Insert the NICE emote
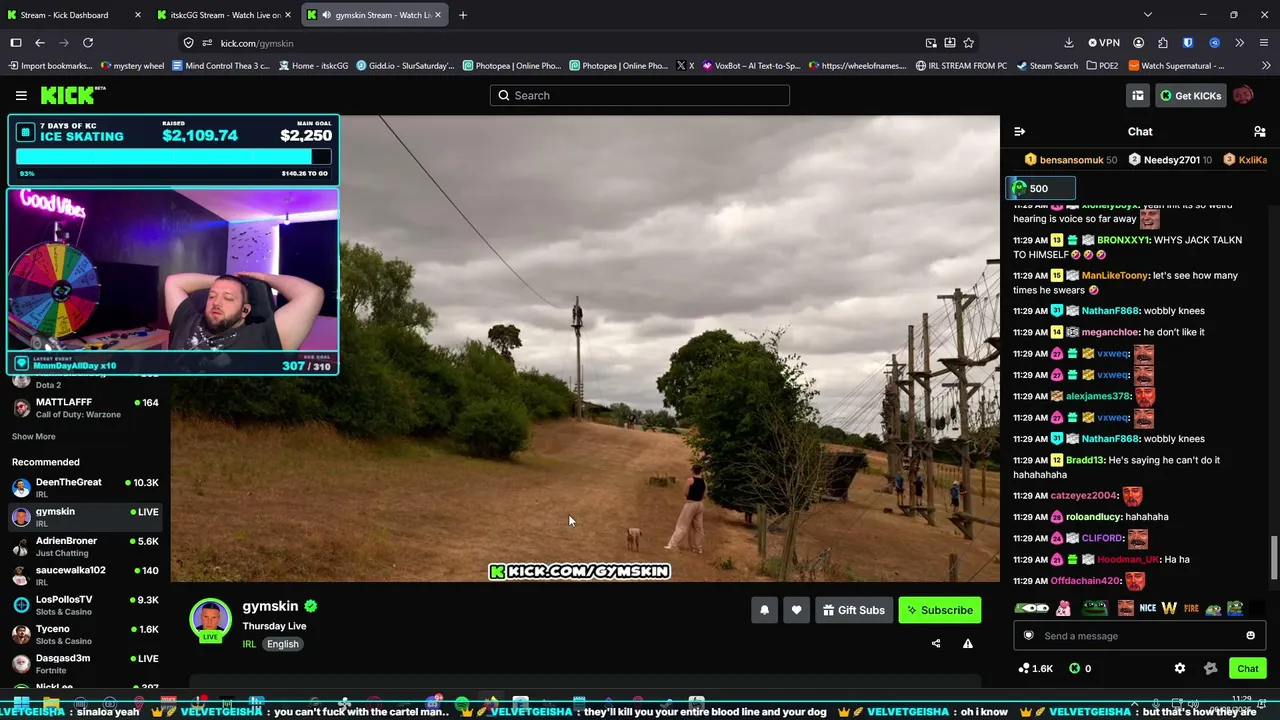Screen dimensions: 1280x720 click(1147, 608)
